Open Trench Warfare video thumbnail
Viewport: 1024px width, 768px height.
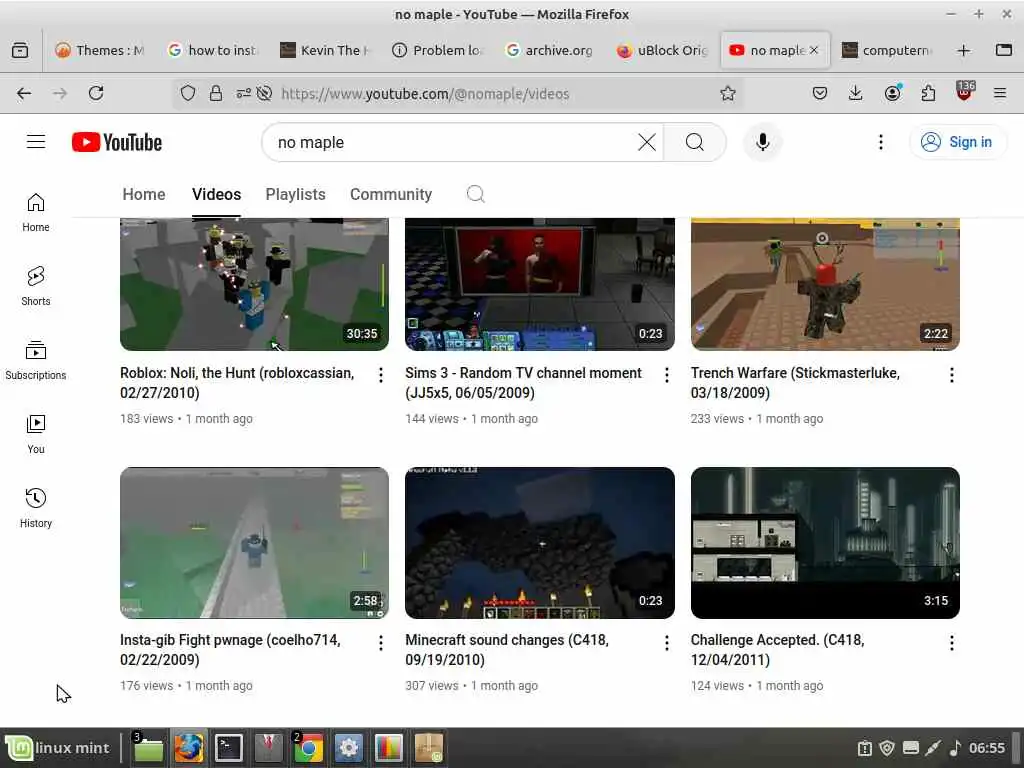click(x=825, y=284)
